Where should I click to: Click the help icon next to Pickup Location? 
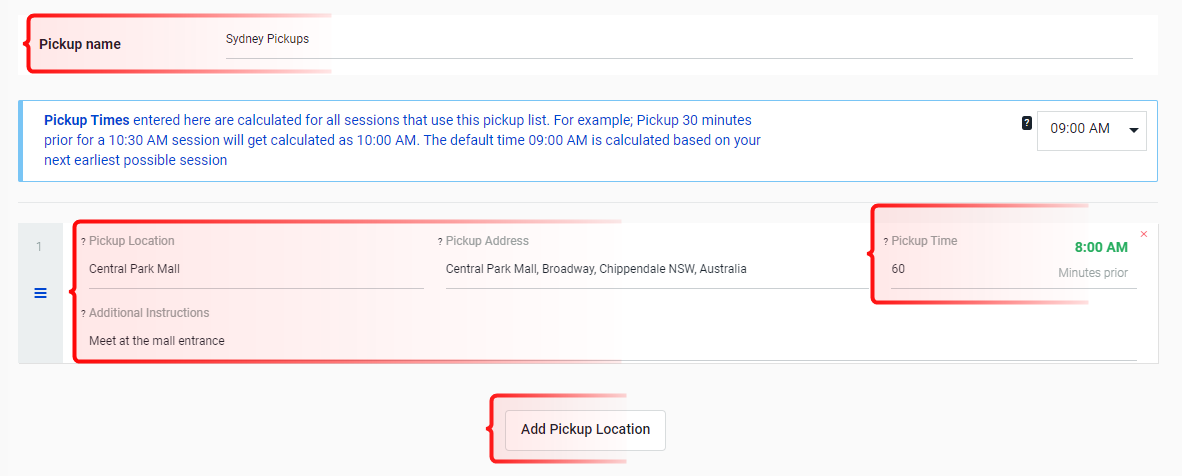[x=83, y=242]
